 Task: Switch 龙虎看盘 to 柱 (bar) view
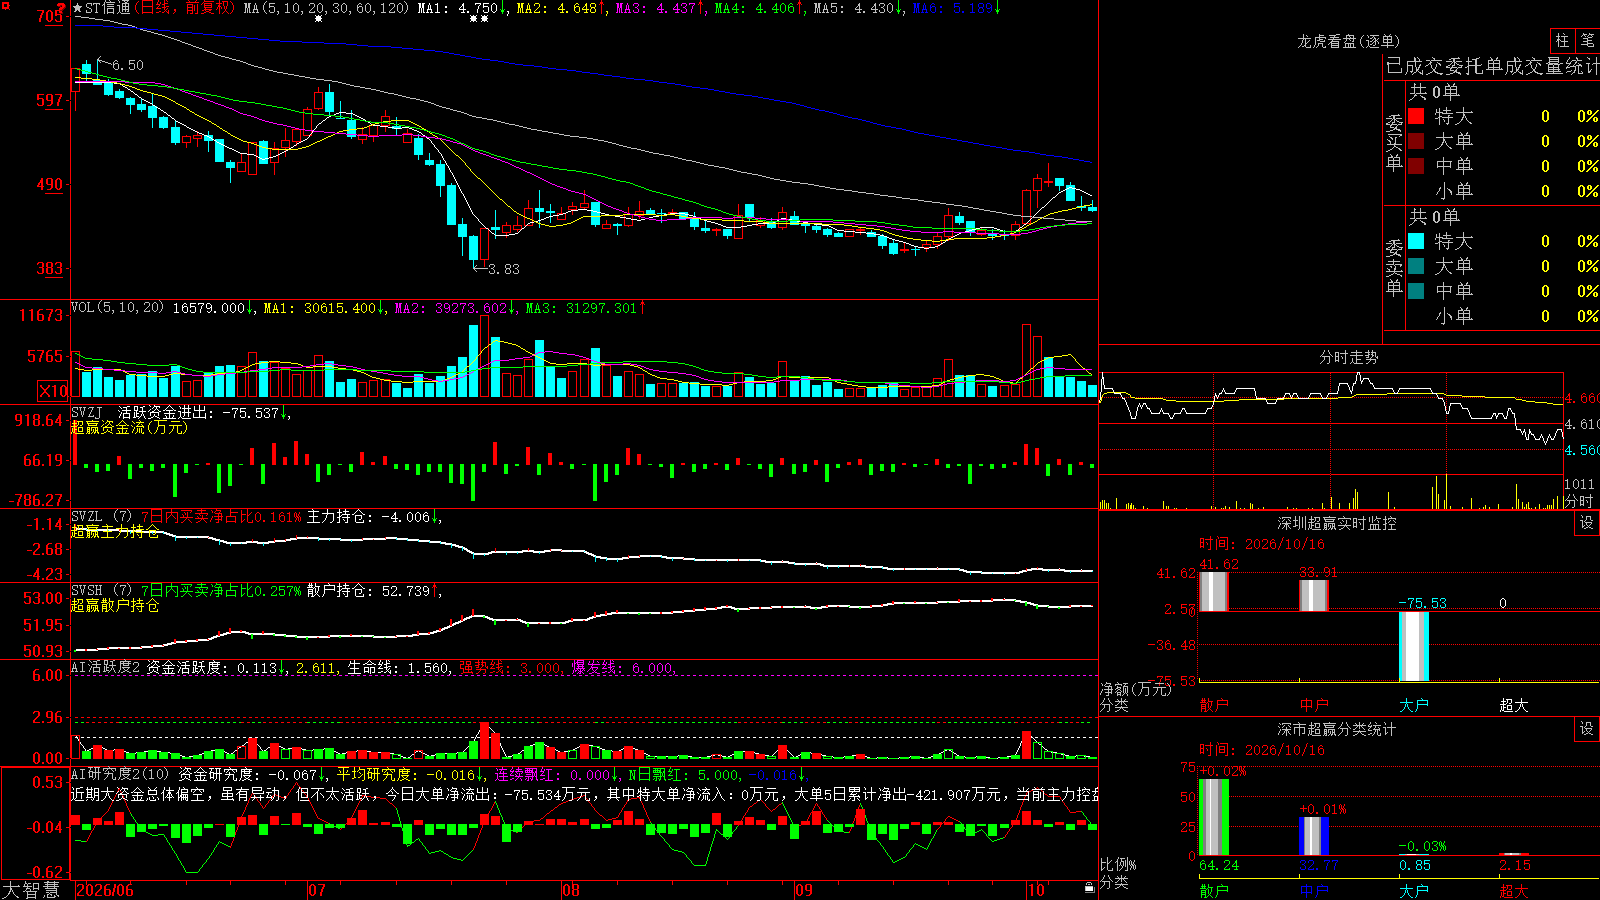click(1562, 40)
